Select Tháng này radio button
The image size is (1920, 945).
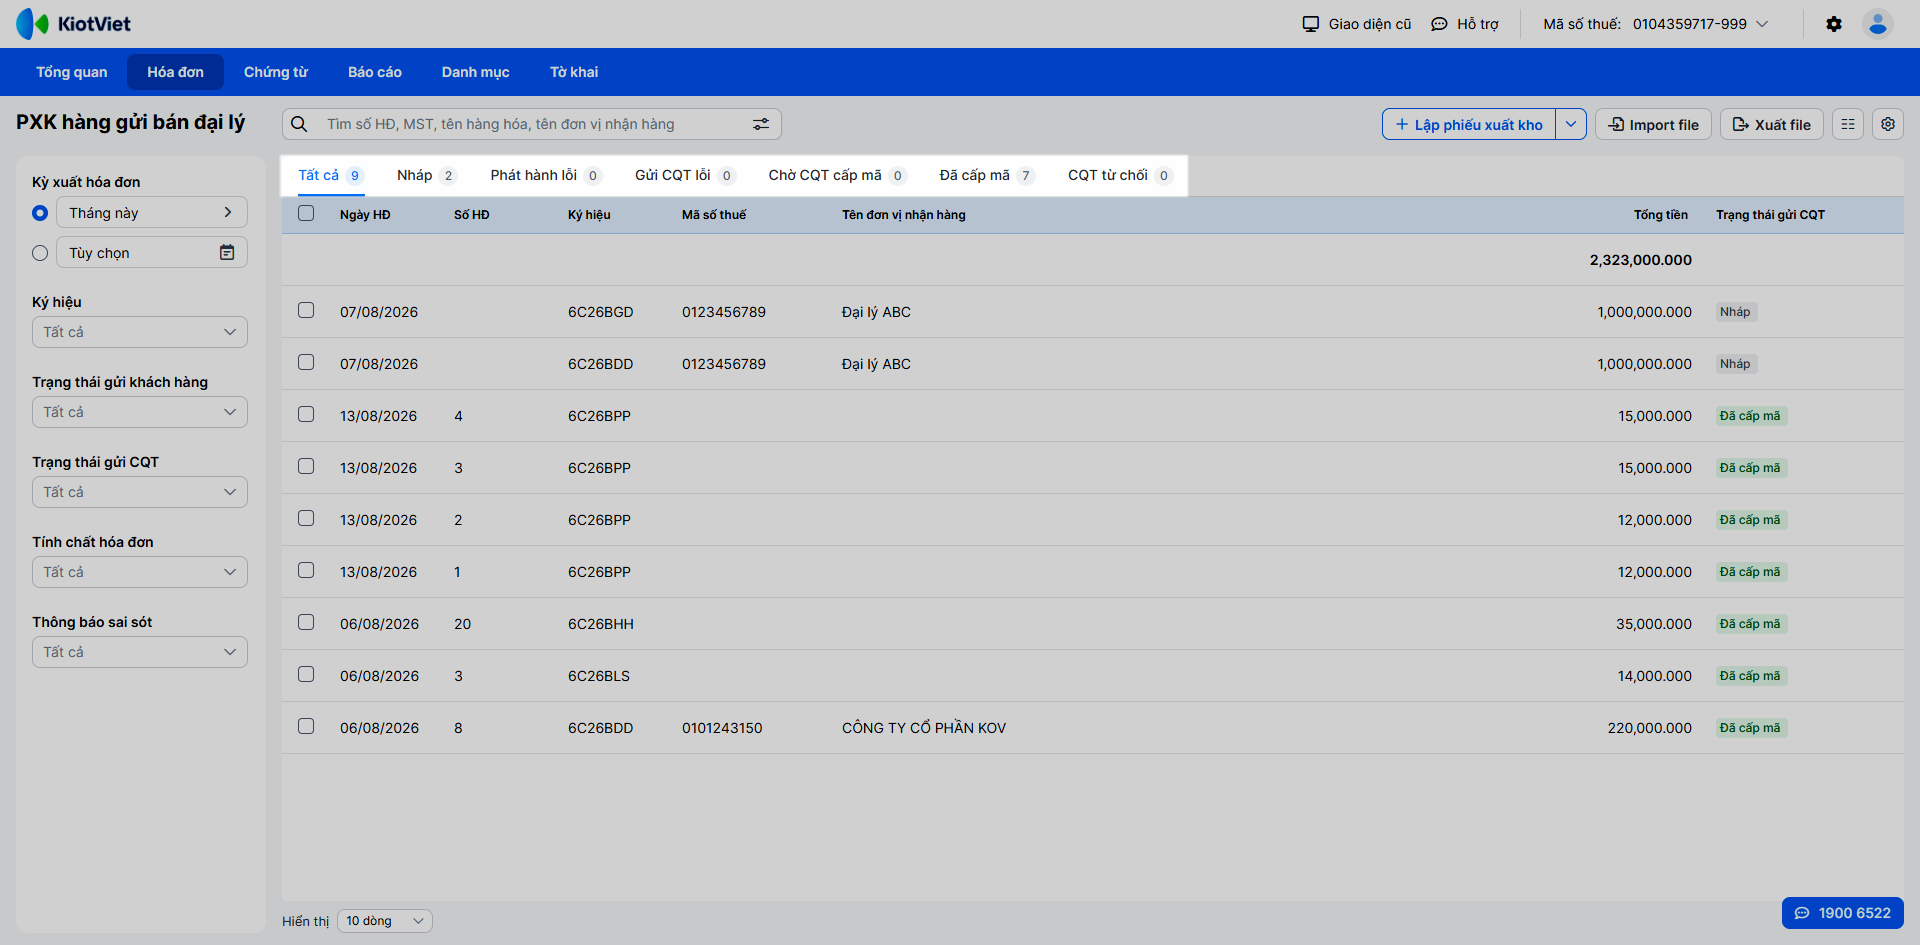(x=40, y=213)
